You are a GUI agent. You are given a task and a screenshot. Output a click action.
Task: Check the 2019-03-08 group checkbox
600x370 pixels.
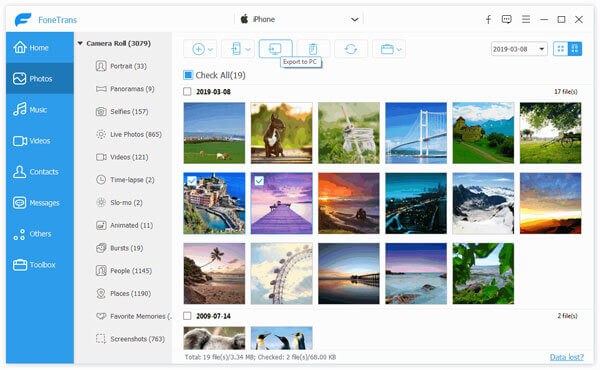click(x=187, y=91)
